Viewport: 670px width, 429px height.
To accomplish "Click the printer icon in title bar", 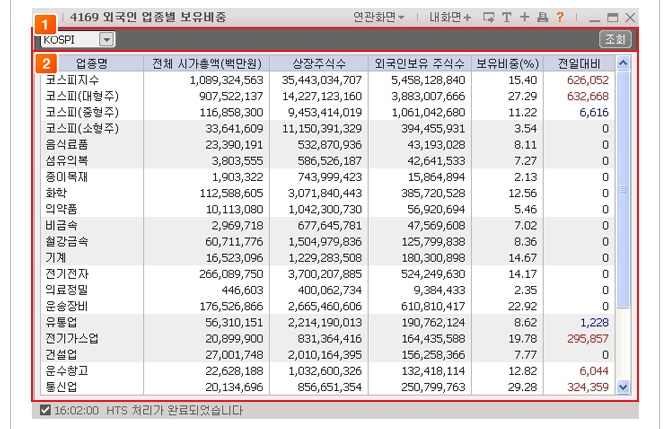I will tap(542, 17).
